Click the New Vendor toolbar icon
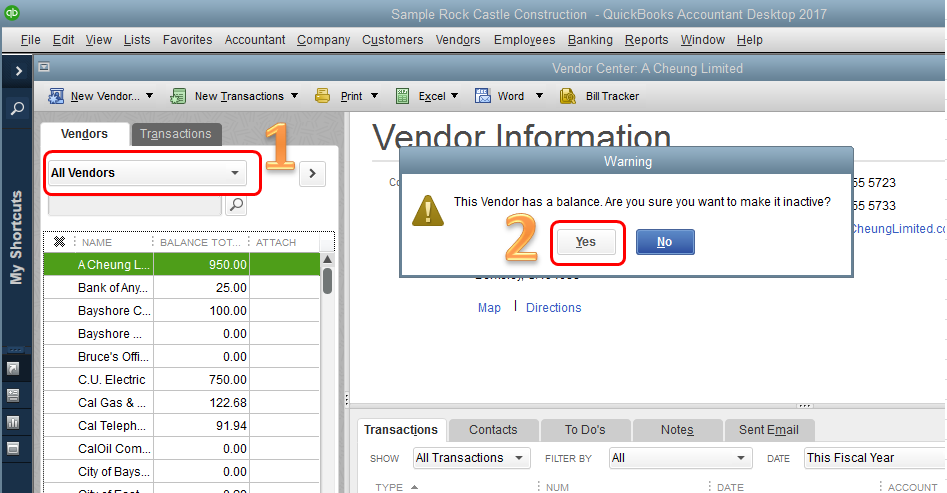Screen dimensions: 947x493 (56, 96)
